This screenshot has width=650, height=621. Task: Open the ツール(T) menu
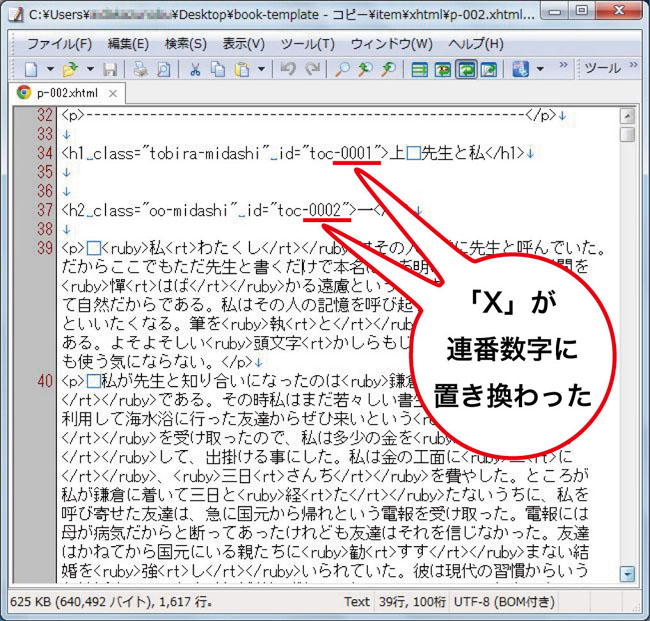[308, 44]
